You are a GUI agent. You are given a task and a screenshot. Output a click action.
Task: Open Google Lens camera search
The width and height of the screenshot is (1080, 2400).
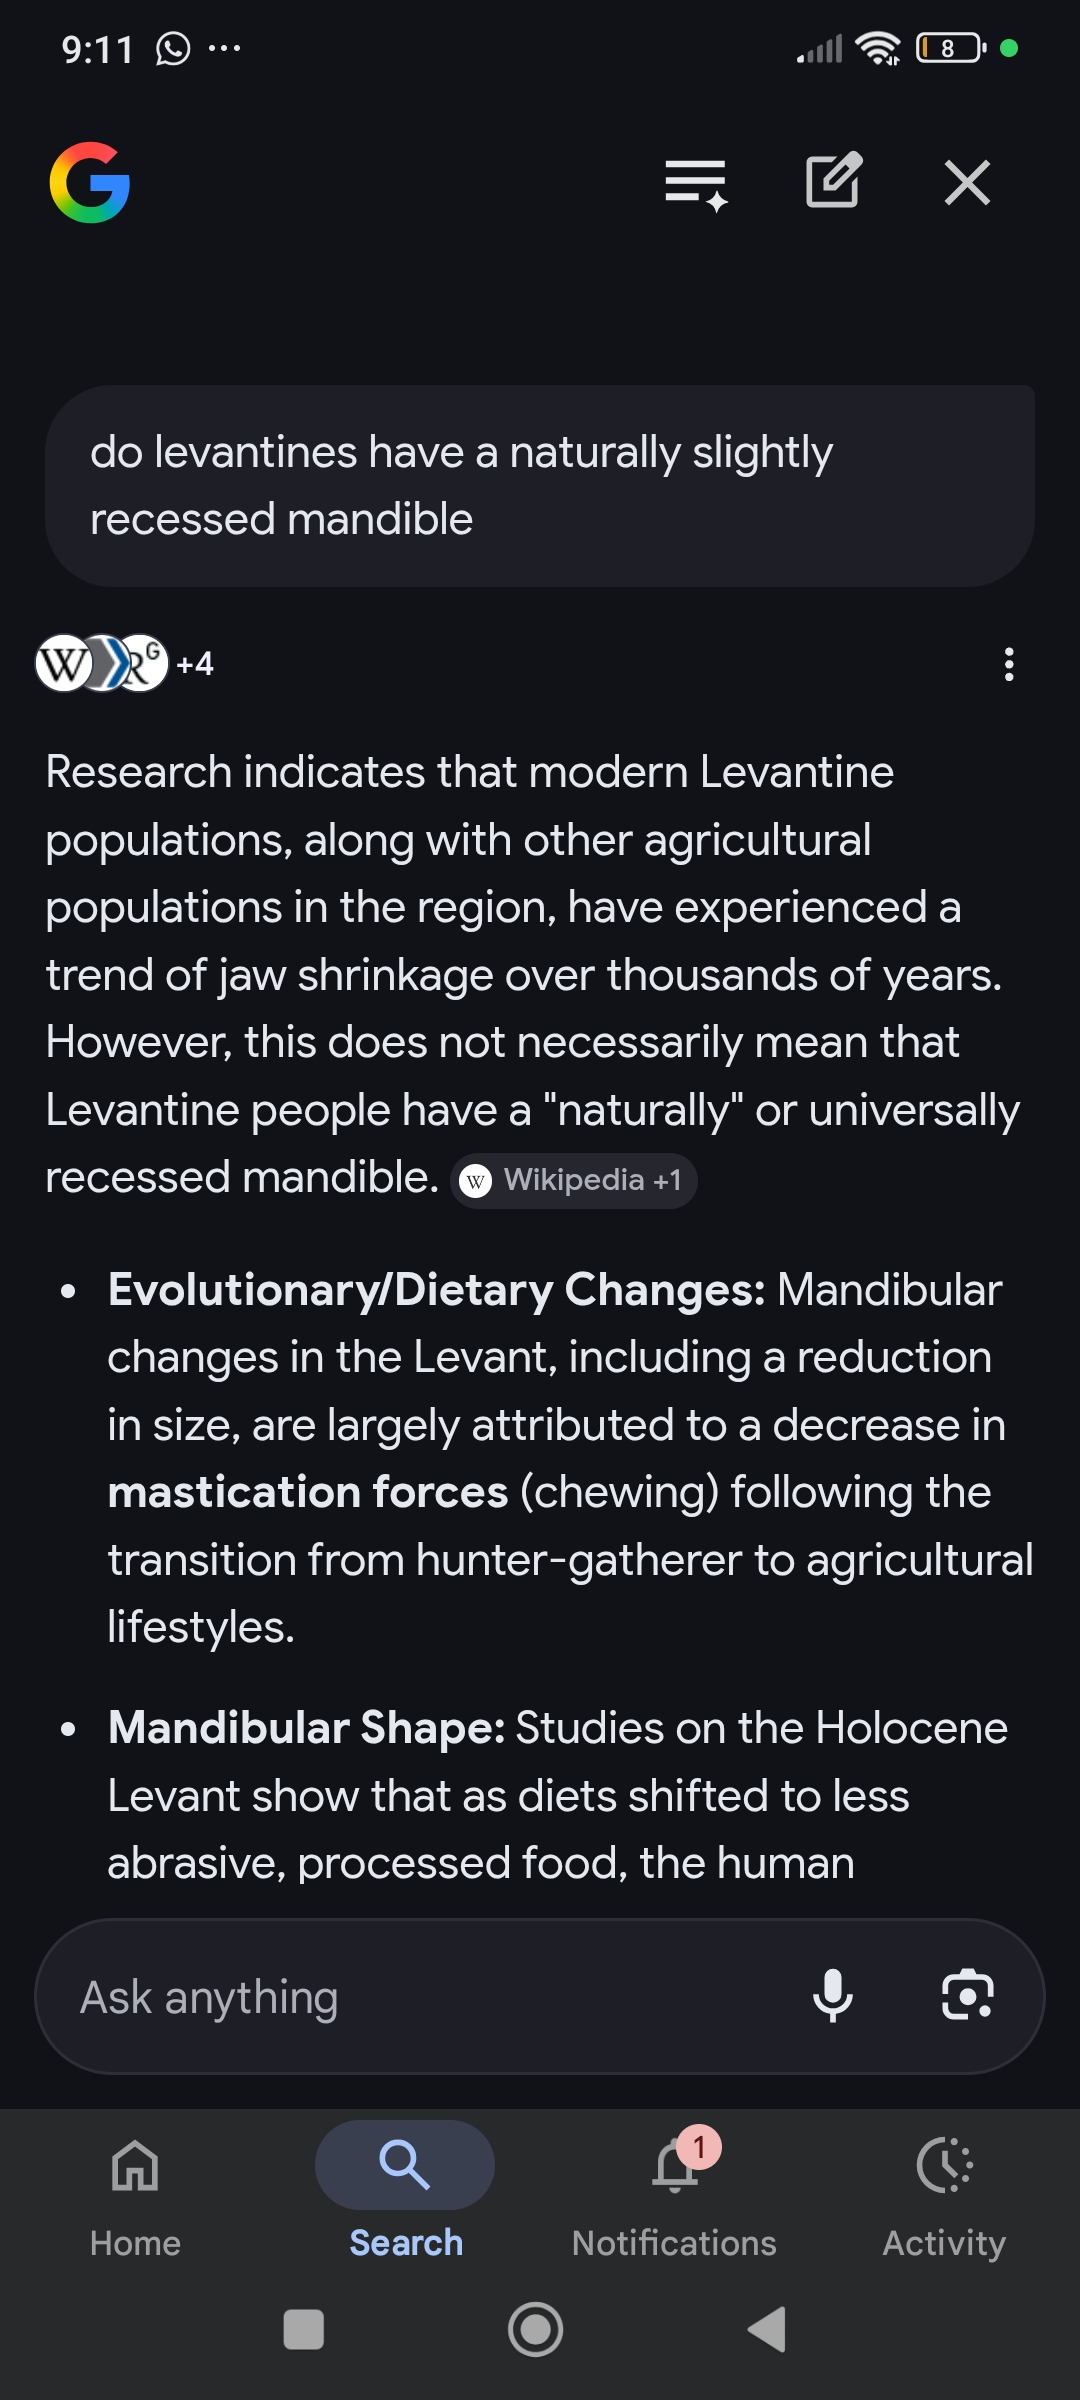967,1996
